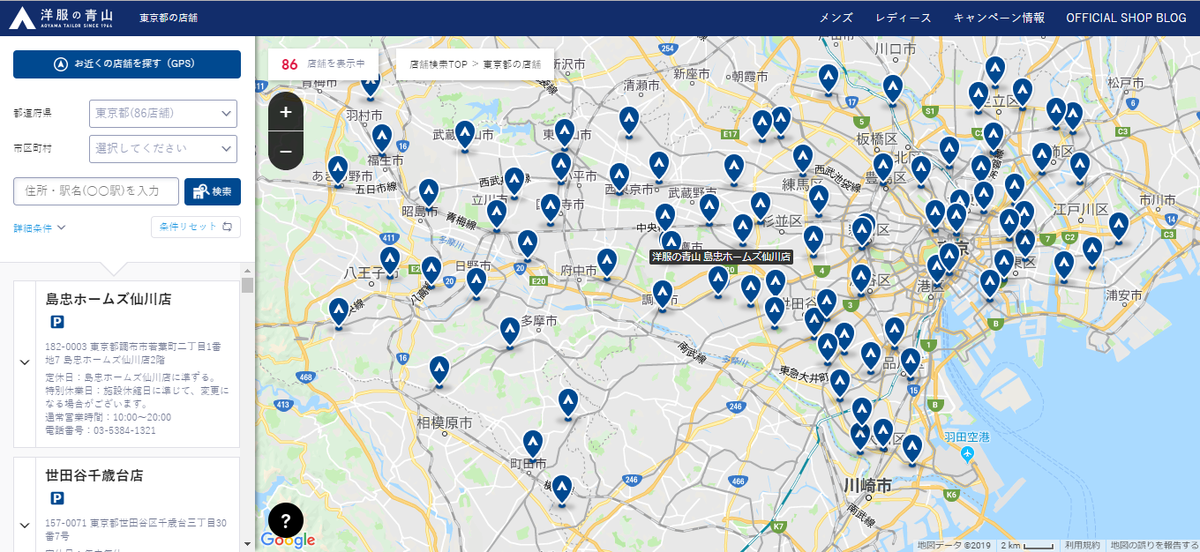This screenshot has width=1200, height=552.
Task: Select the store pin beside 羽村市 label
Action: [x=371, y=83]
